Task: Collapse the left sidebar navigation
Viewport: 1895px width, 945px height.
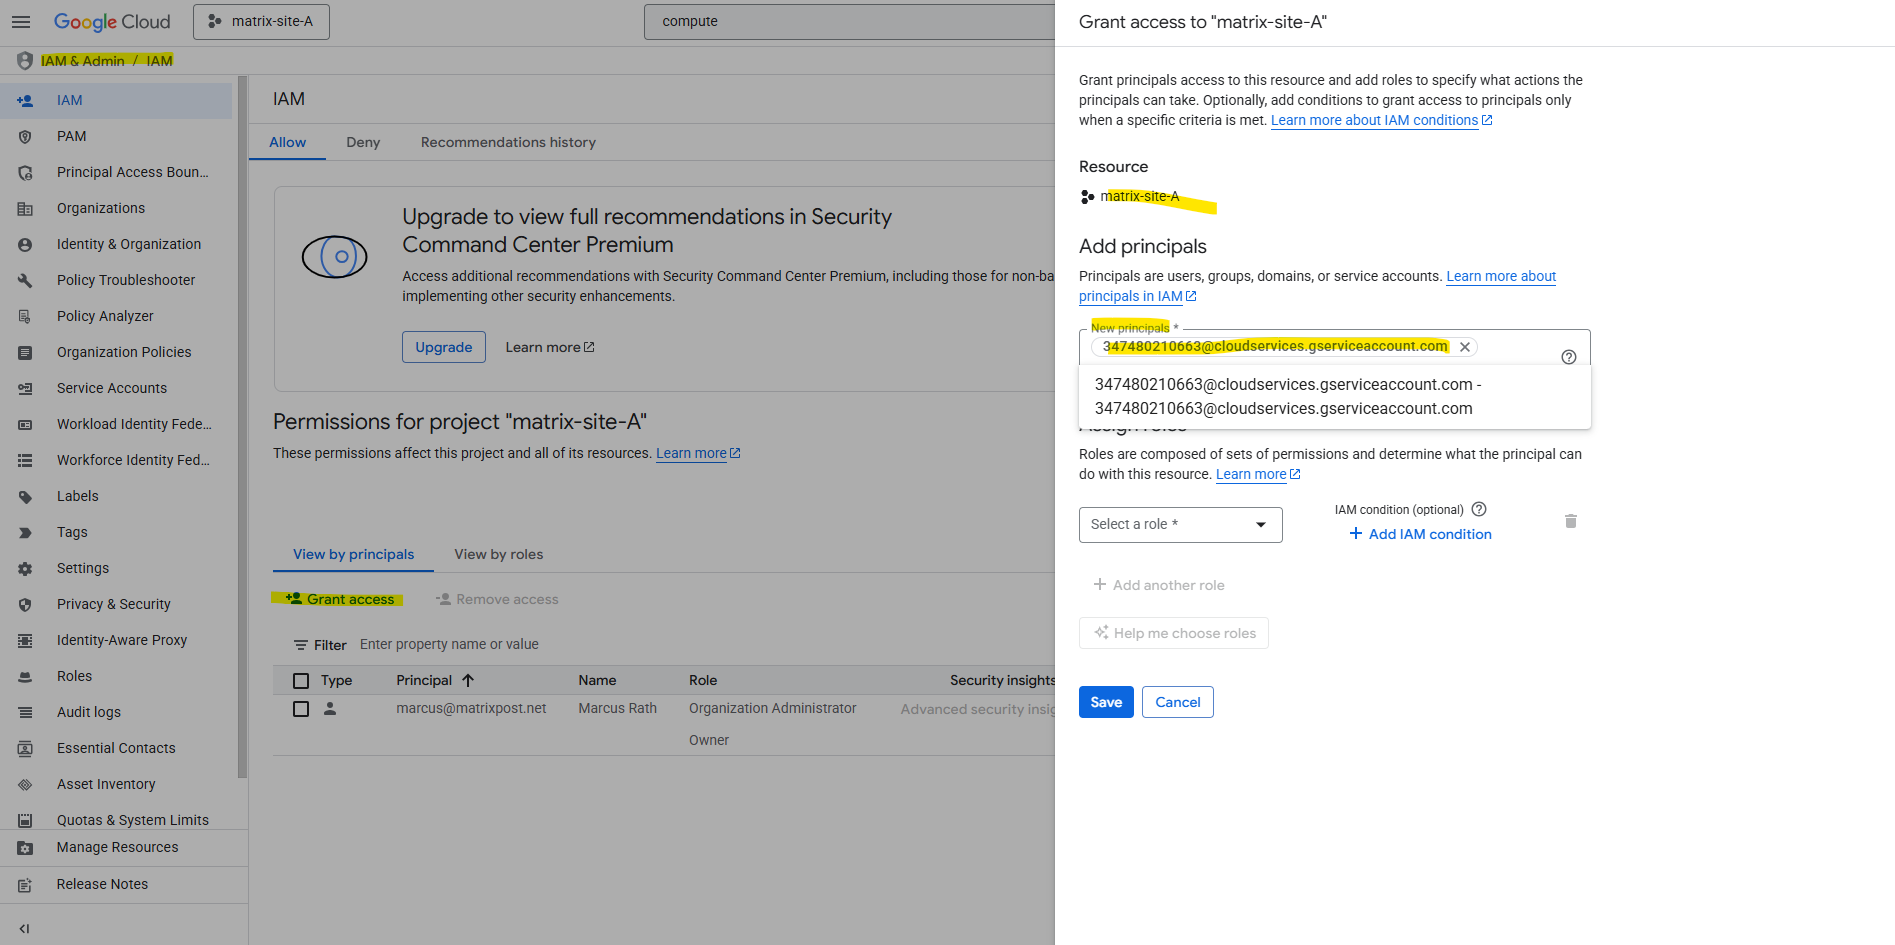Action: [x=24, y=928]
